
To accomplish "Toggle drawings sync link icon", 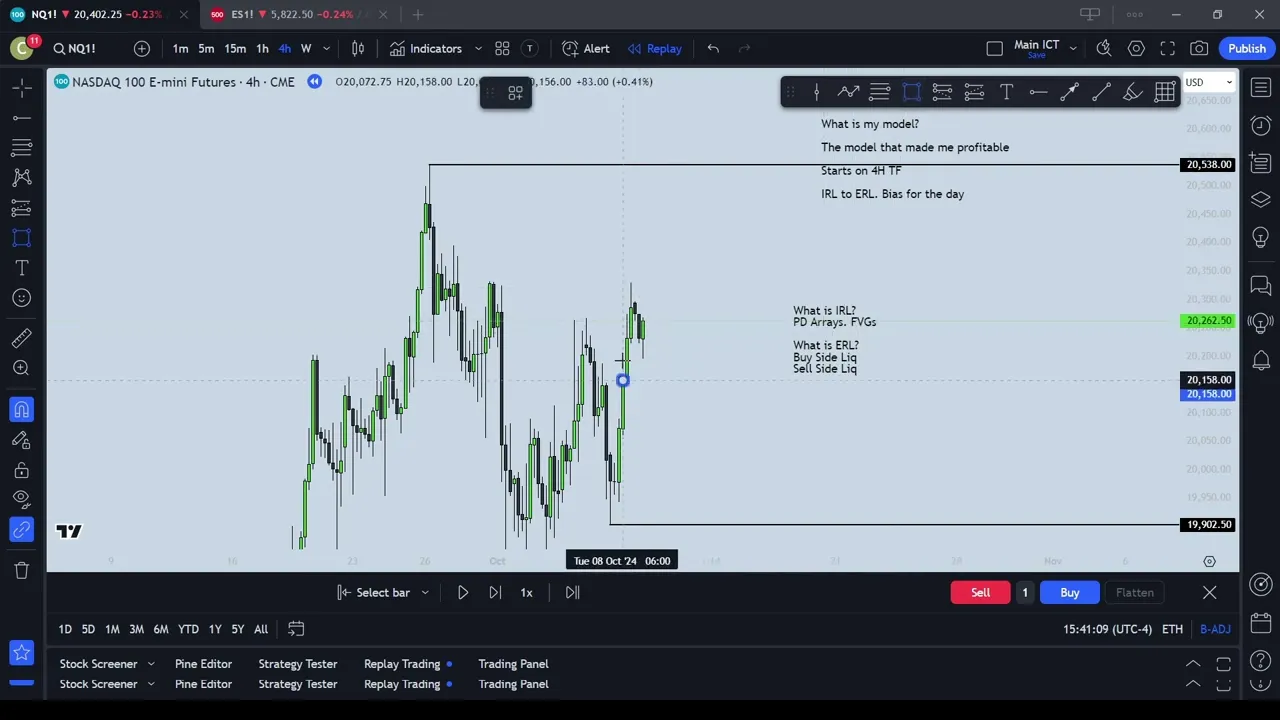I will pyautogui.click(x=21, y=530).
